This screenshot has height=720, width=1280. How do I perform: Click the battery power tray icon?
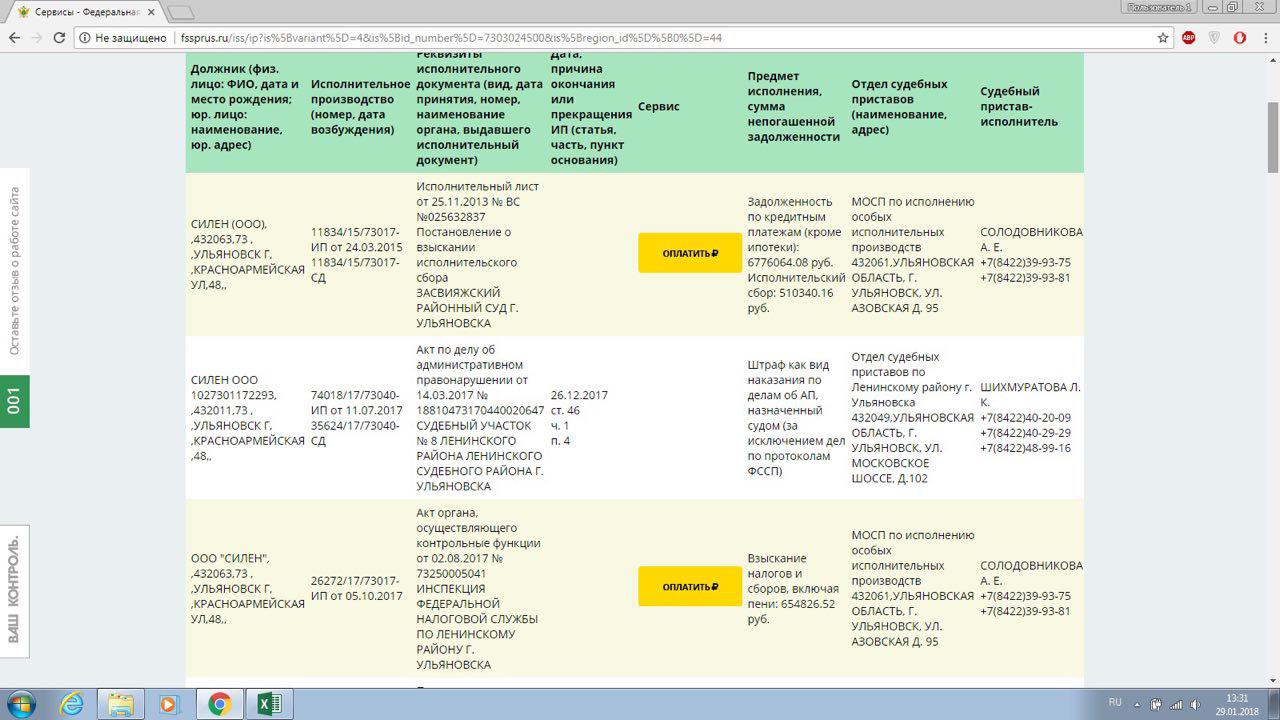pyautogui.click(x=1156, y=703)
